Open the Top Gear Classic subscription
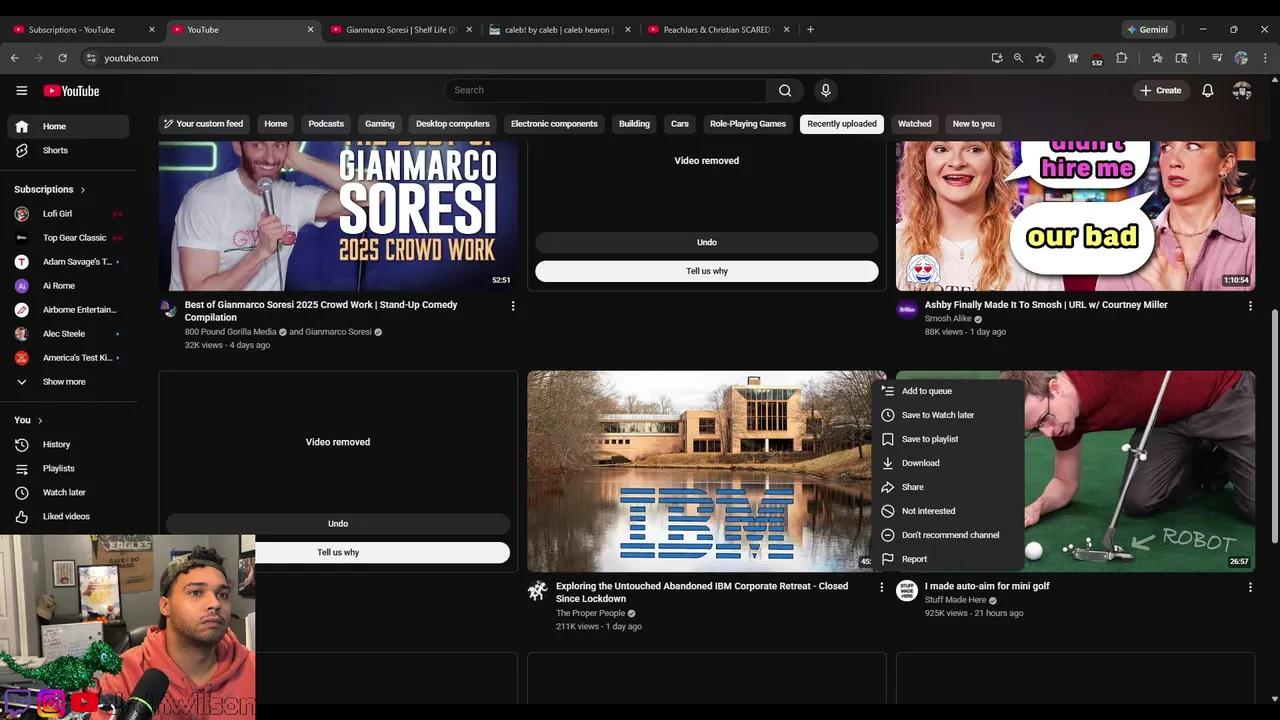This screenshot has width=1280, height=720. tap(68, 238)
